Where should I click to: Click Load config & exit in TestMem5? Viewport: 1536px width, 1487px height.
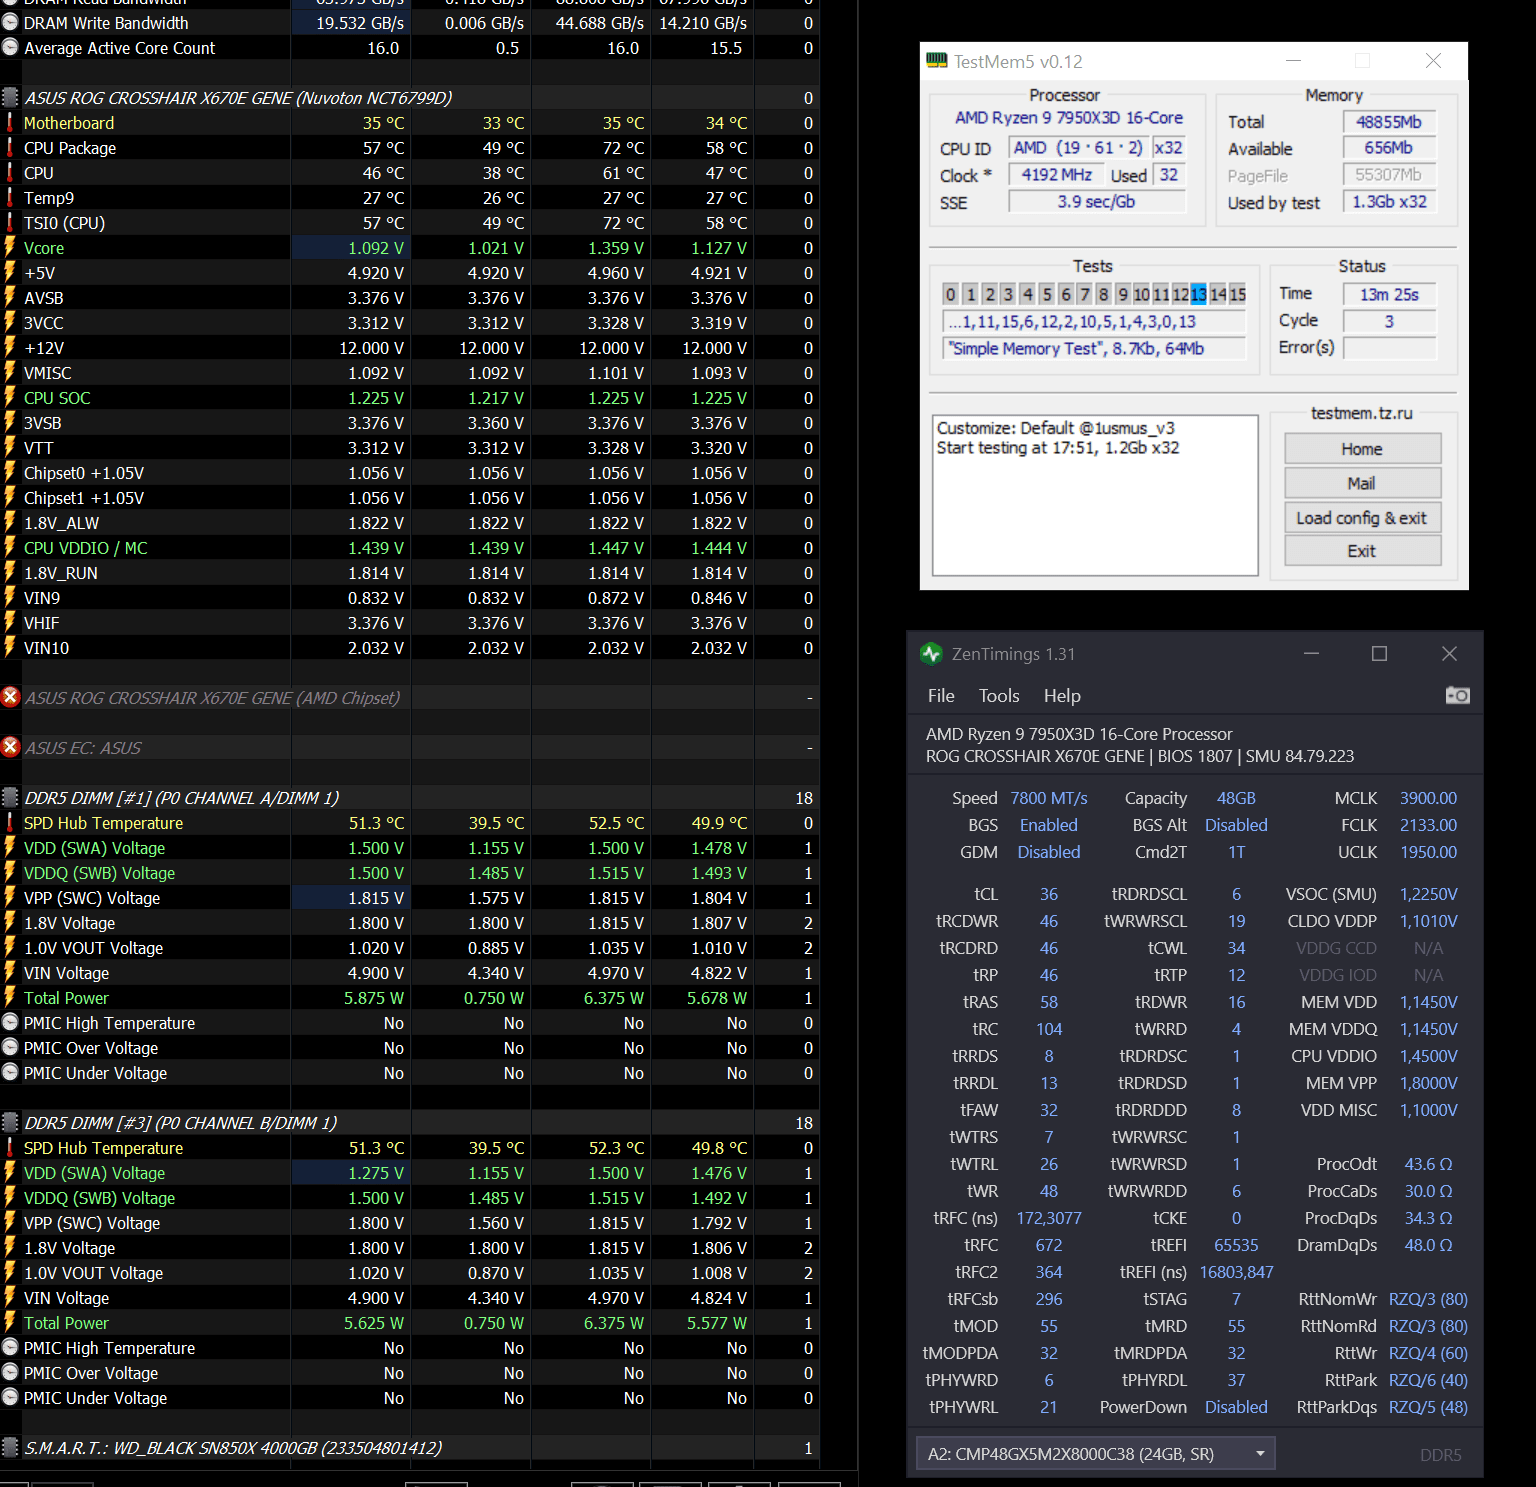[1362, 517]
